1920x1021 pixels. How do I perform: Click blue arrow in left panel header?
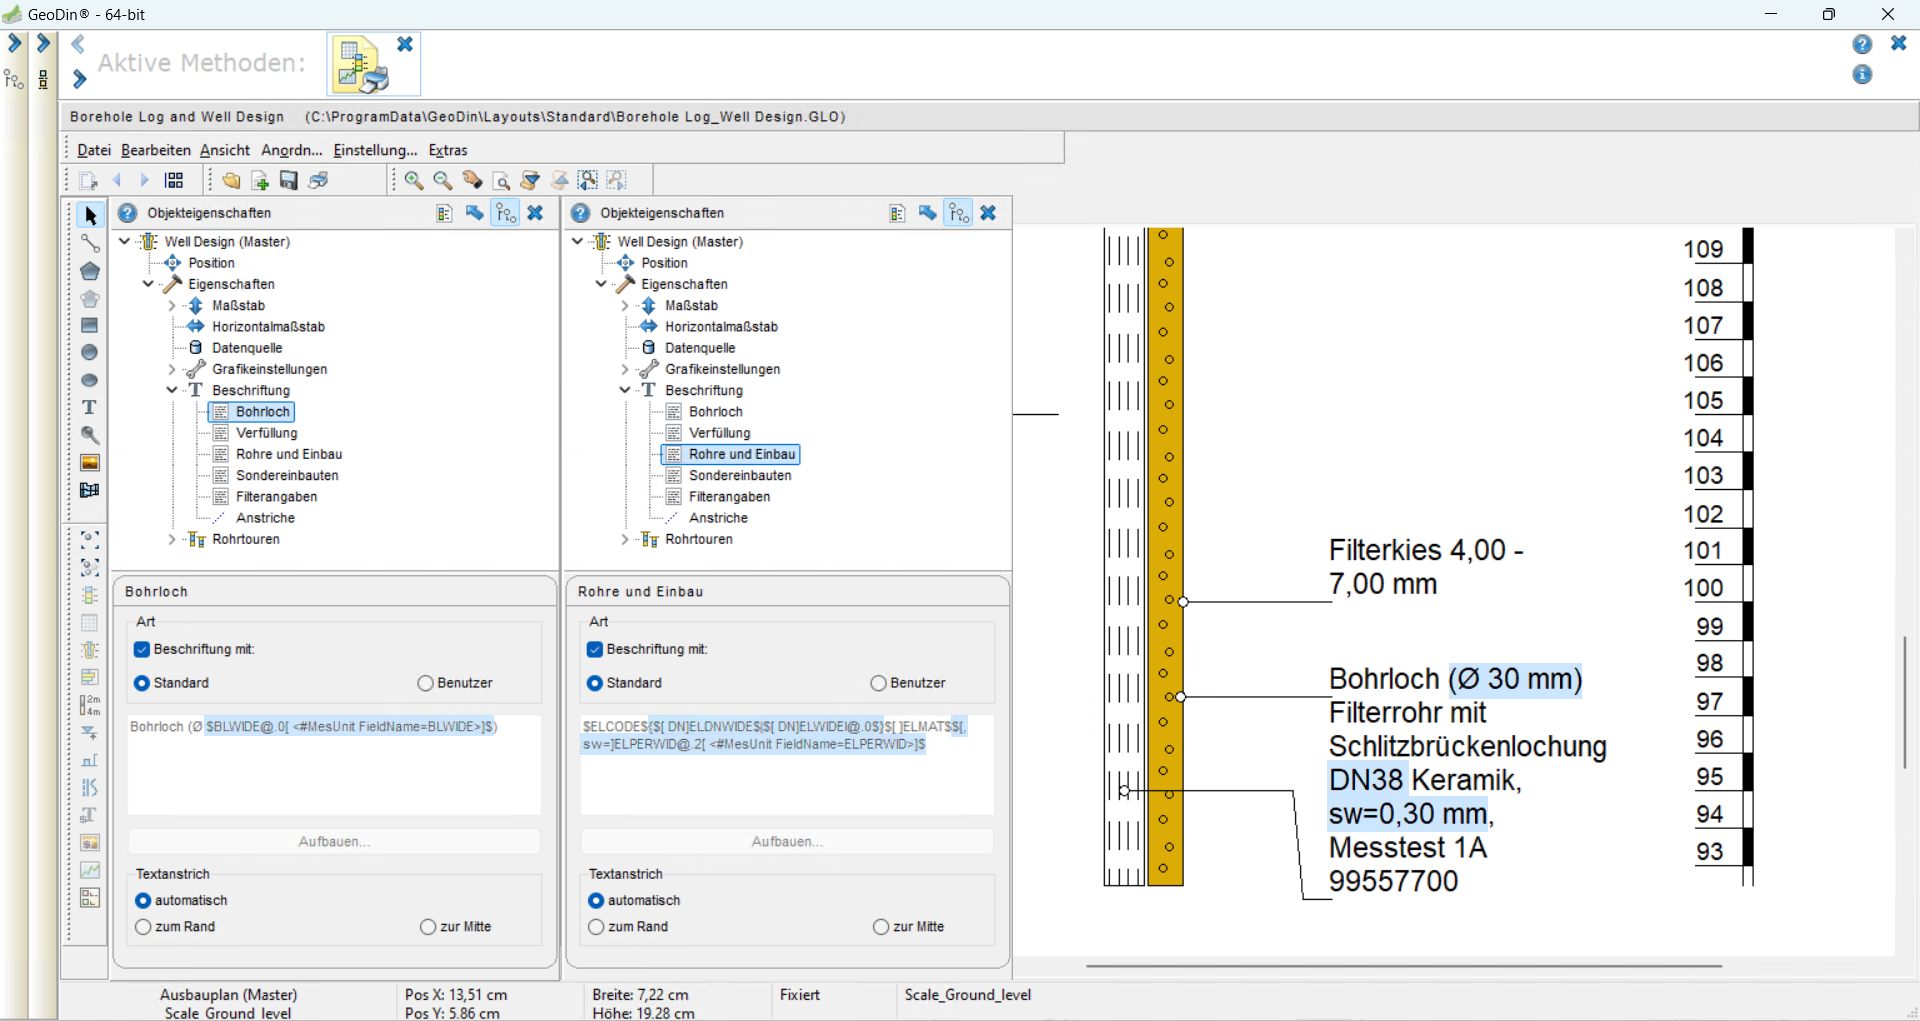click(x=475, y=213)
